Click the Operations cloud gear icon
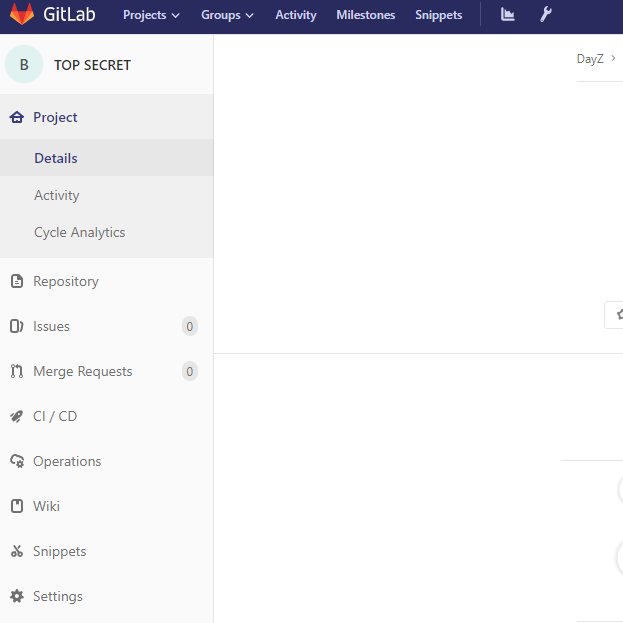Image resolution: width=623 pixels, height=623 pixels. click(x=17, y=461)
